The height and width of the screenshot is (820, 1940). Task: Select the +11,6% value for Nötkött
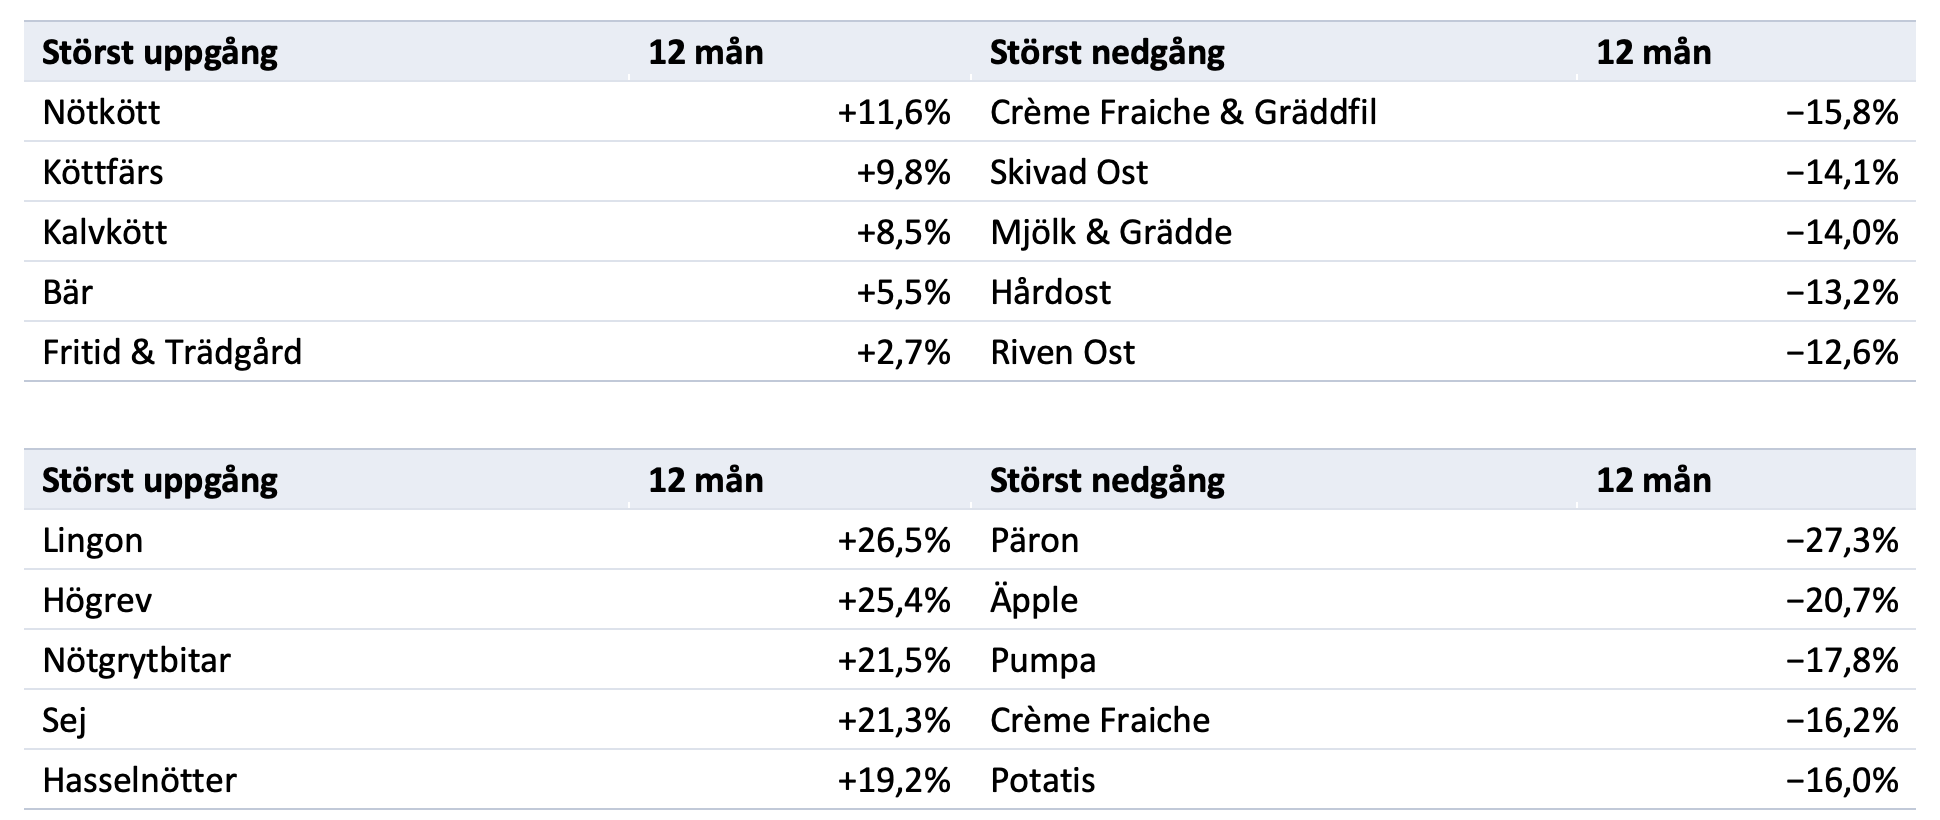[x=894, y=112]
